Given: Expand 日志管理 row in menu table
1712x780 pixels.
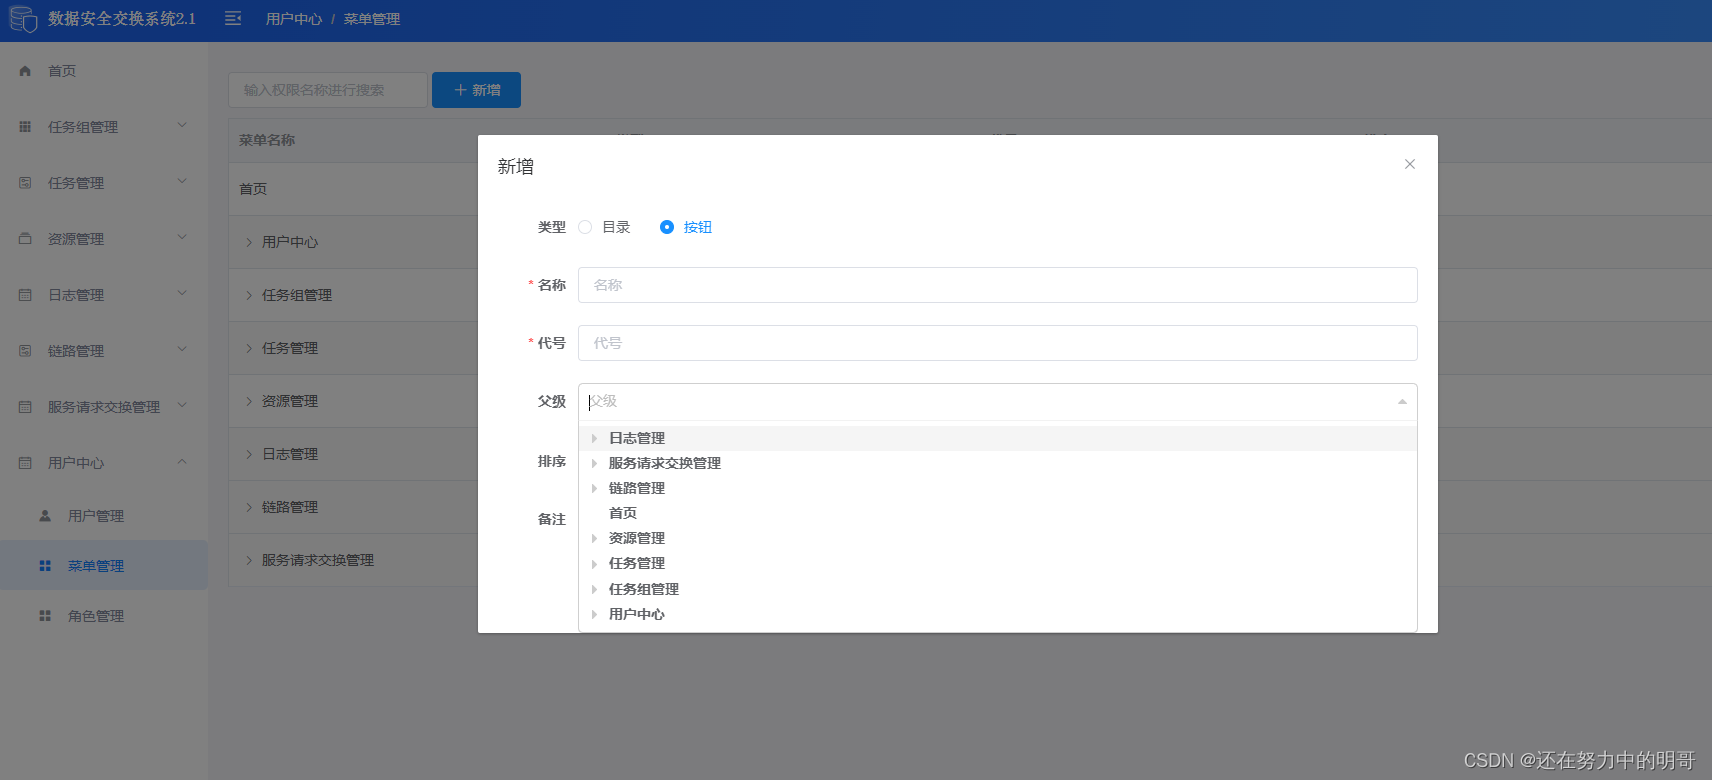Looking at the screenshot, I should point(249,454).
